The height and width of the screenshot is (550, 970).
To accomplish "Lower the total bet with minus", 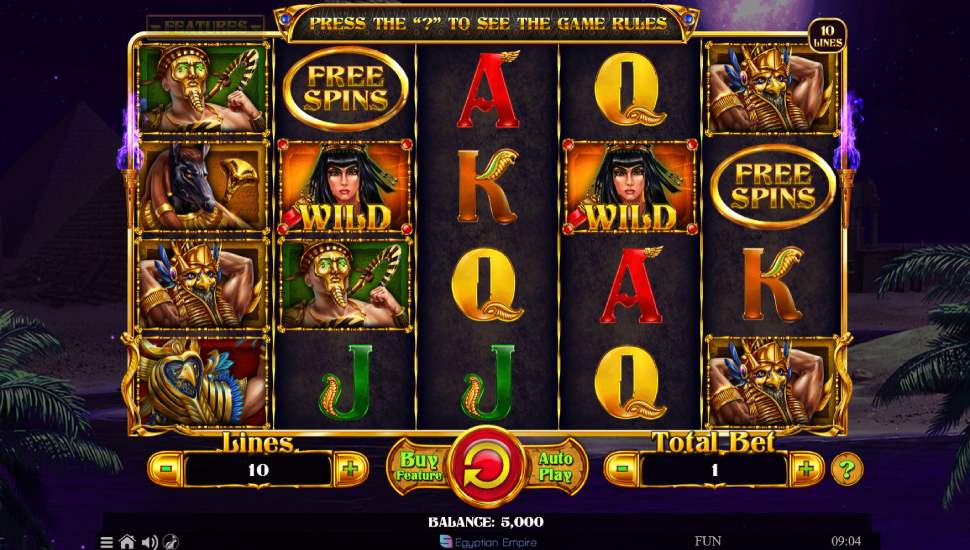I will point(622,469).
